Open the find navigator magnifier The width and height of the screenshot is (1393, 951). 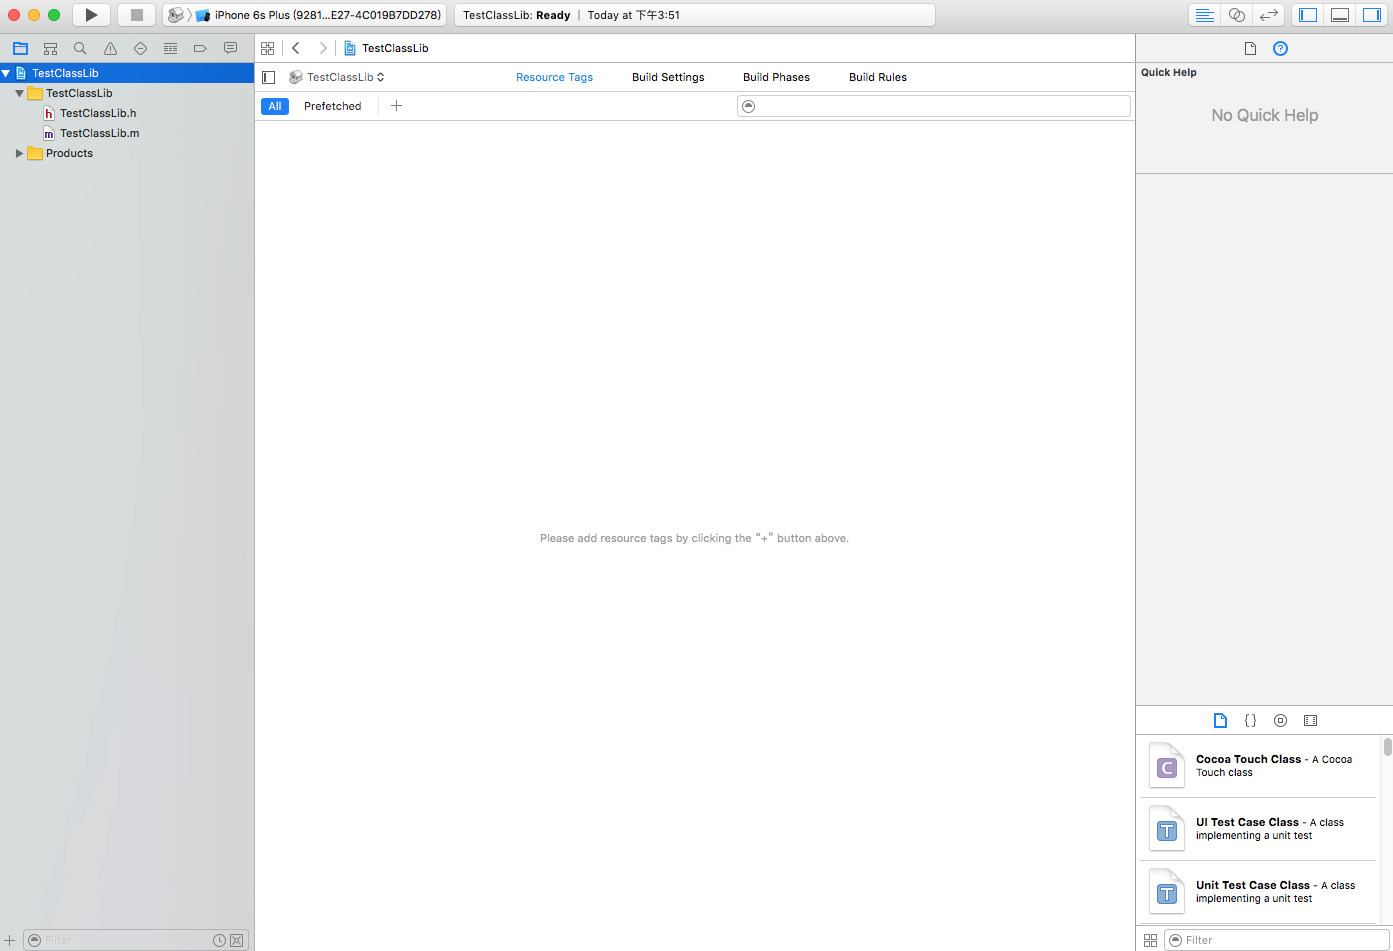(80, 48)
